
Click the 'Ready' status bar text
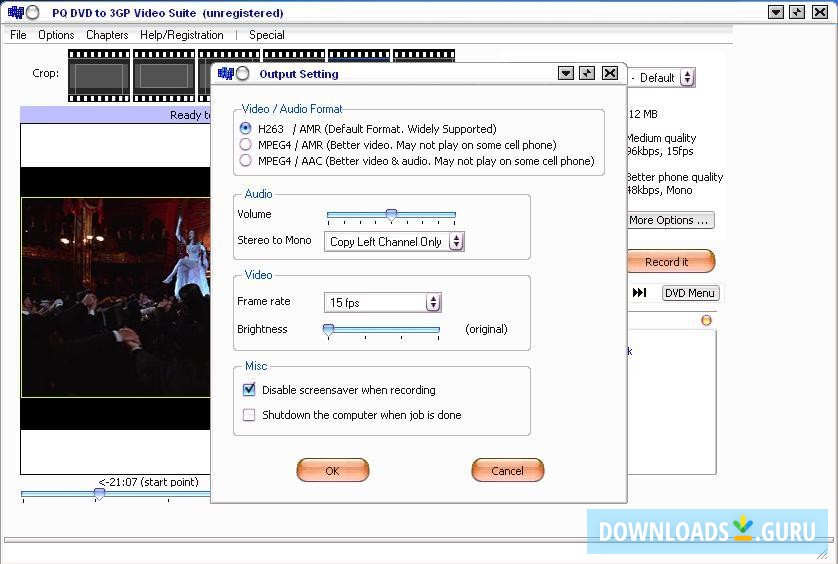coord(189,115)
